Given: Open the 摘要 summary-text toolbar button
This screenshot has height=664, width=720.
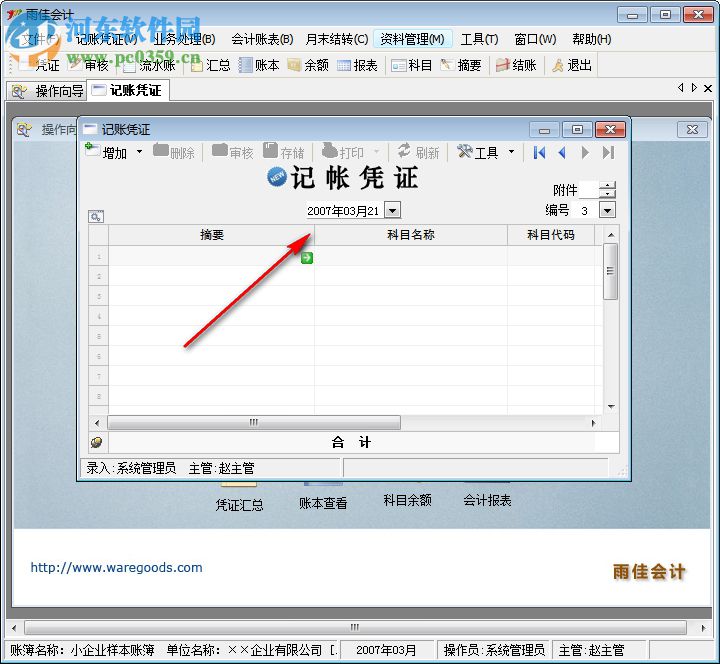Looking at the screenshot, I should coord(461,66).
